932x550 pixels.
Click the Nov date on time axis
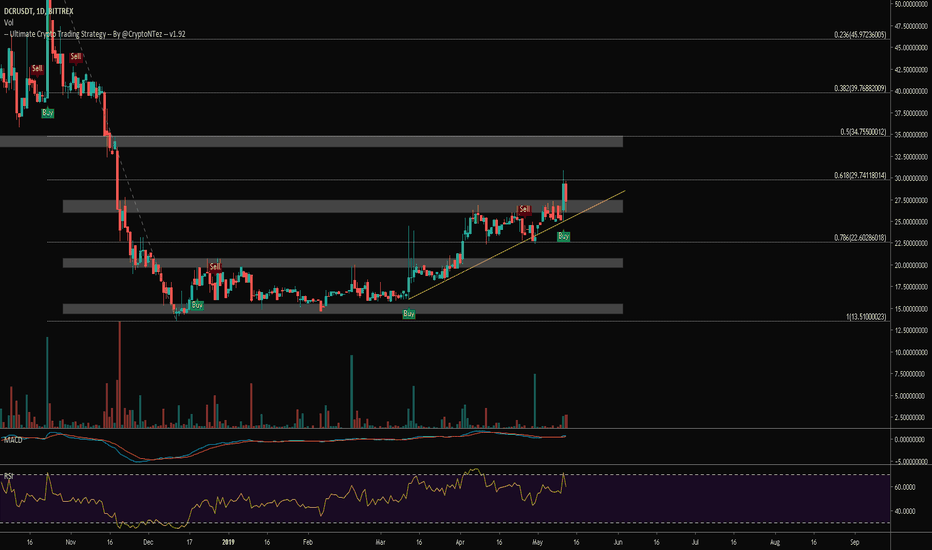pyautogui.click(x=71, y=542)
